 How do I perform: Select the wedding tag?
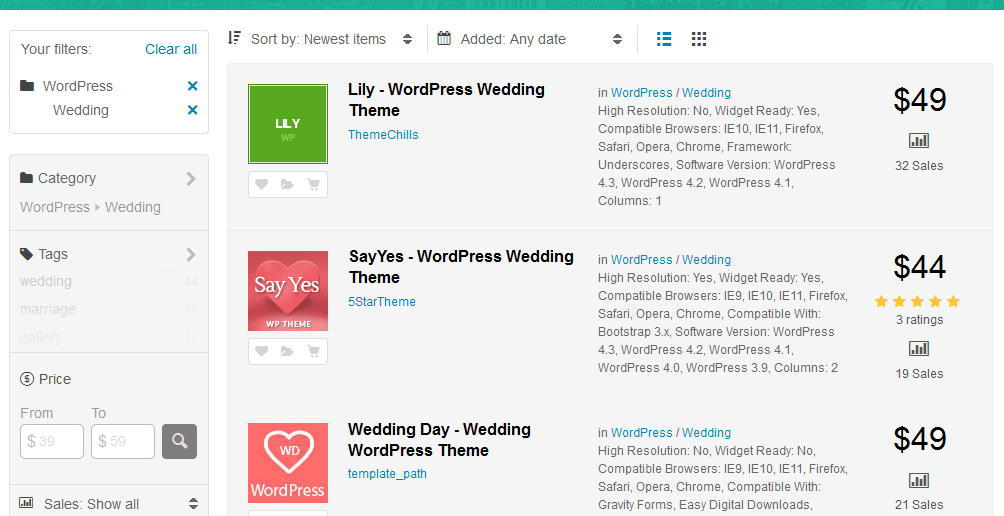(x=46, y=282)
